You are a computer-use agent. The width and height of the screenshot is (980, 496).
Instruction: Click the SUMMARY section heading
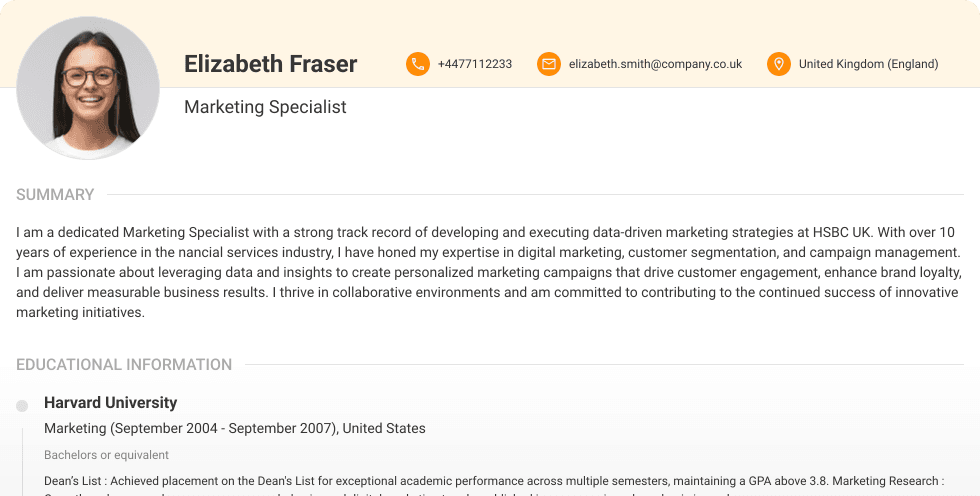(x=55, y=195)
